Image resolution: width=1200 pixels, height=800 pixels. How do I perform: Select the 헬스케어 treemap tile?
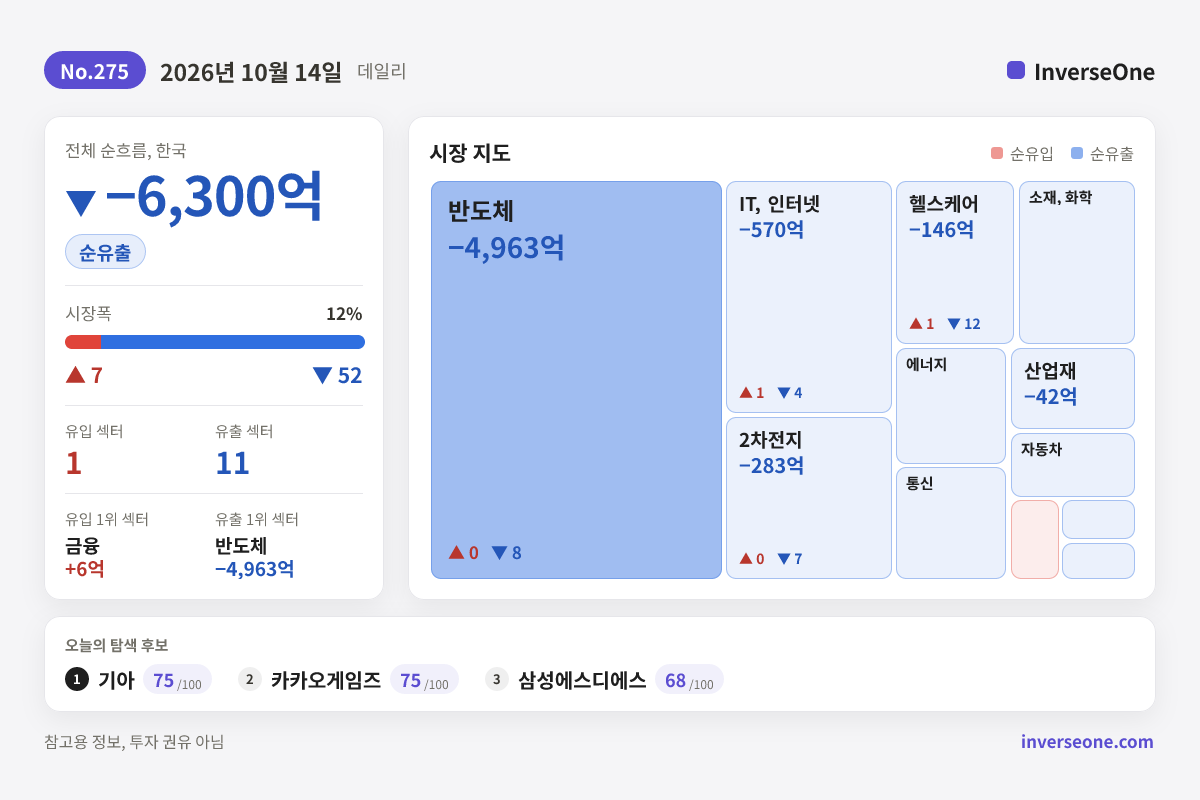click(955, 262)
